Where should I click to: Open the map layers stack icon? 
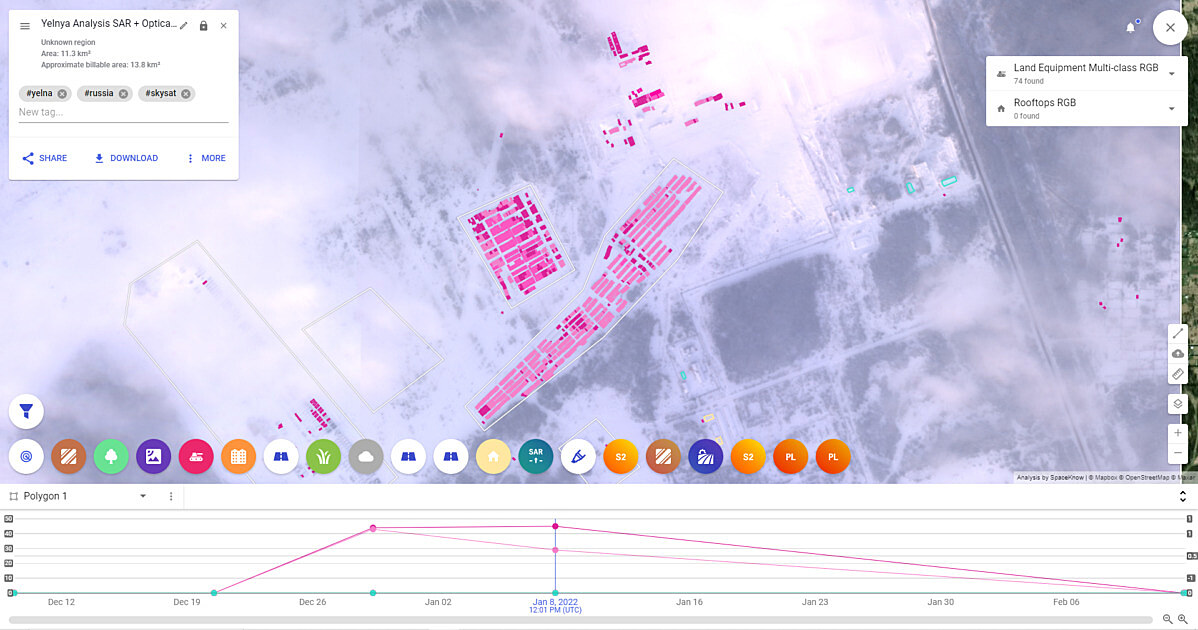[1178, 404]
